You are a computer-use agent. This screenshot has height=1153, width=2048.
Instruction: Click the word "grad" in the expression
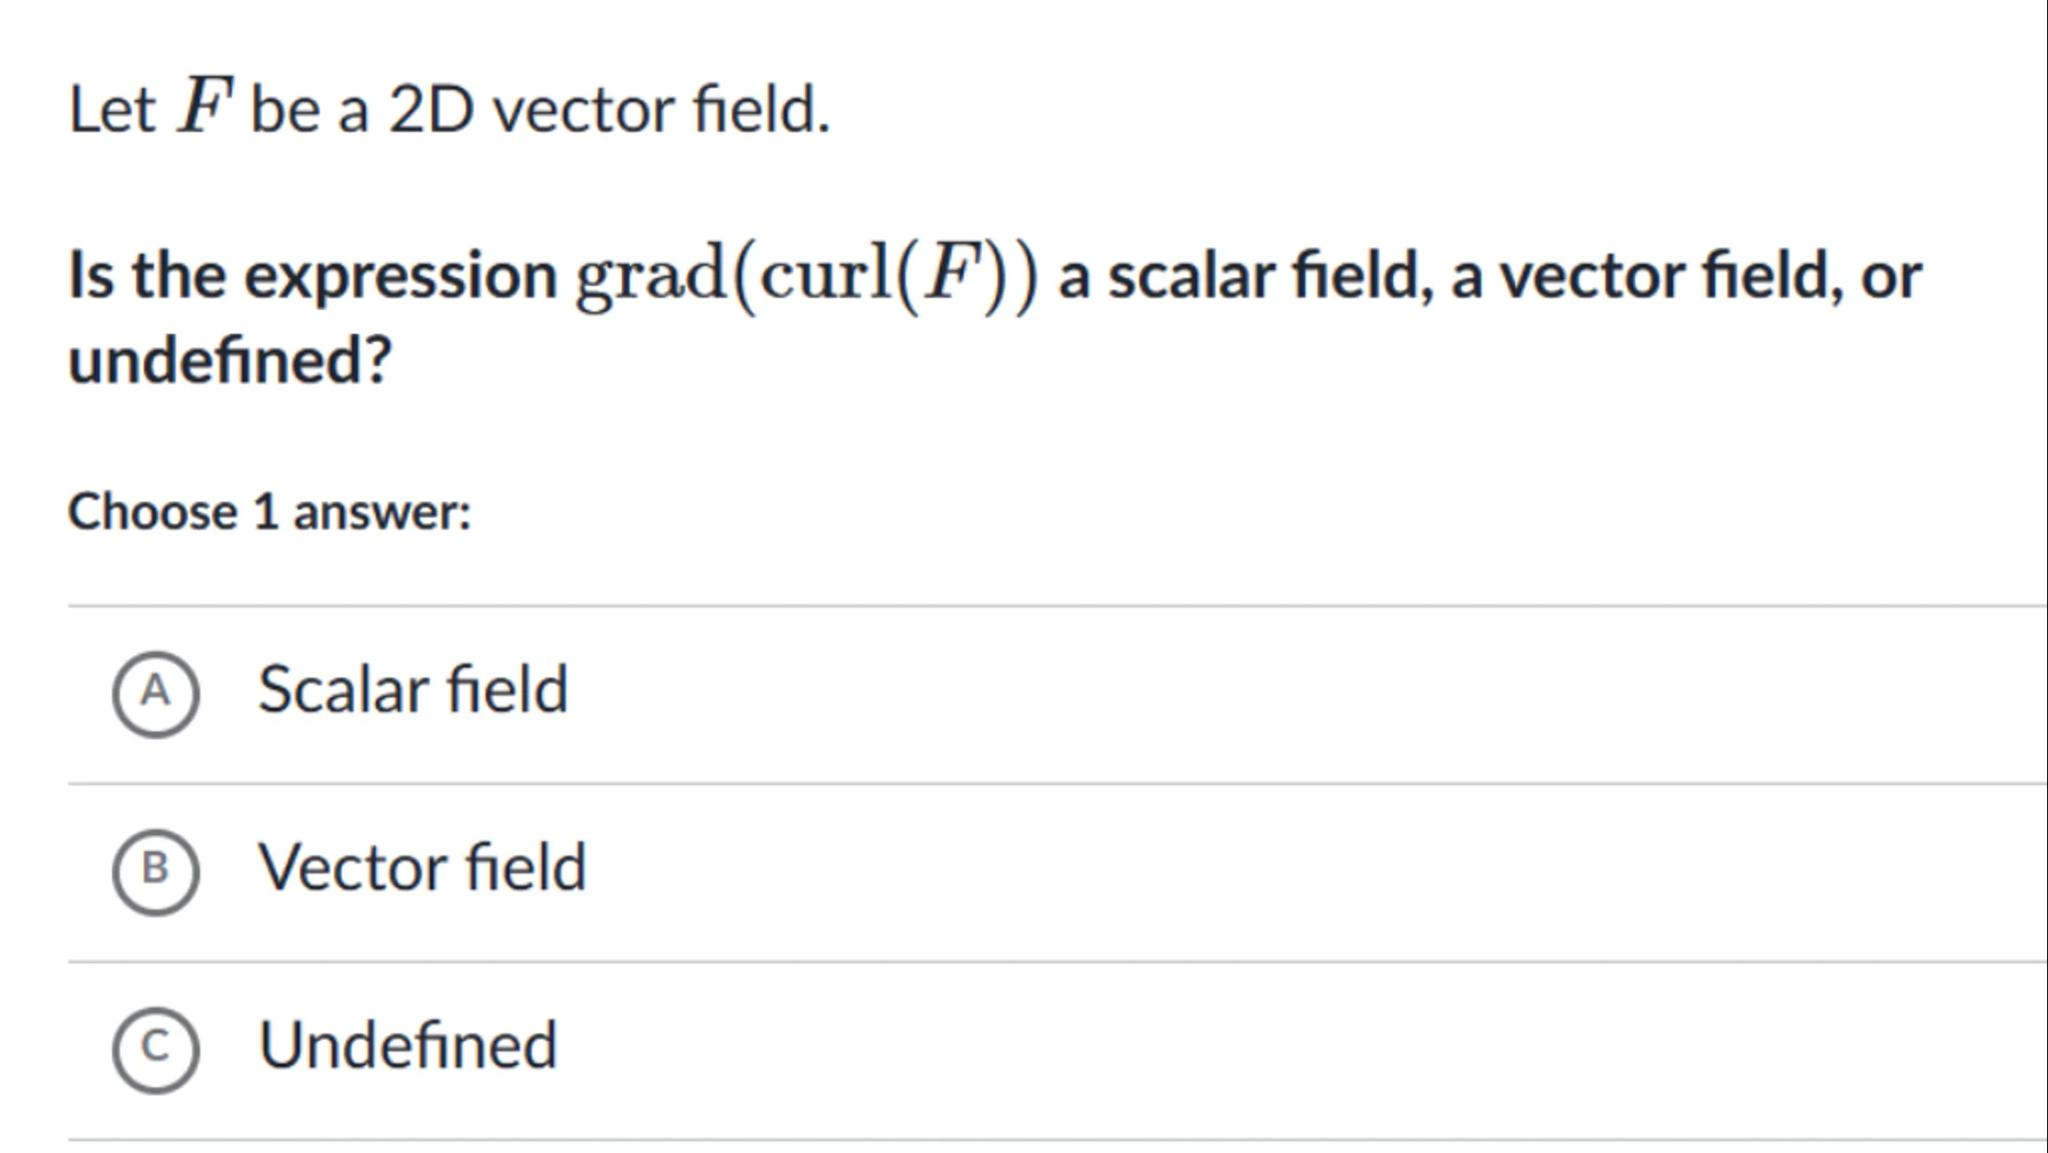pos(650,276)
